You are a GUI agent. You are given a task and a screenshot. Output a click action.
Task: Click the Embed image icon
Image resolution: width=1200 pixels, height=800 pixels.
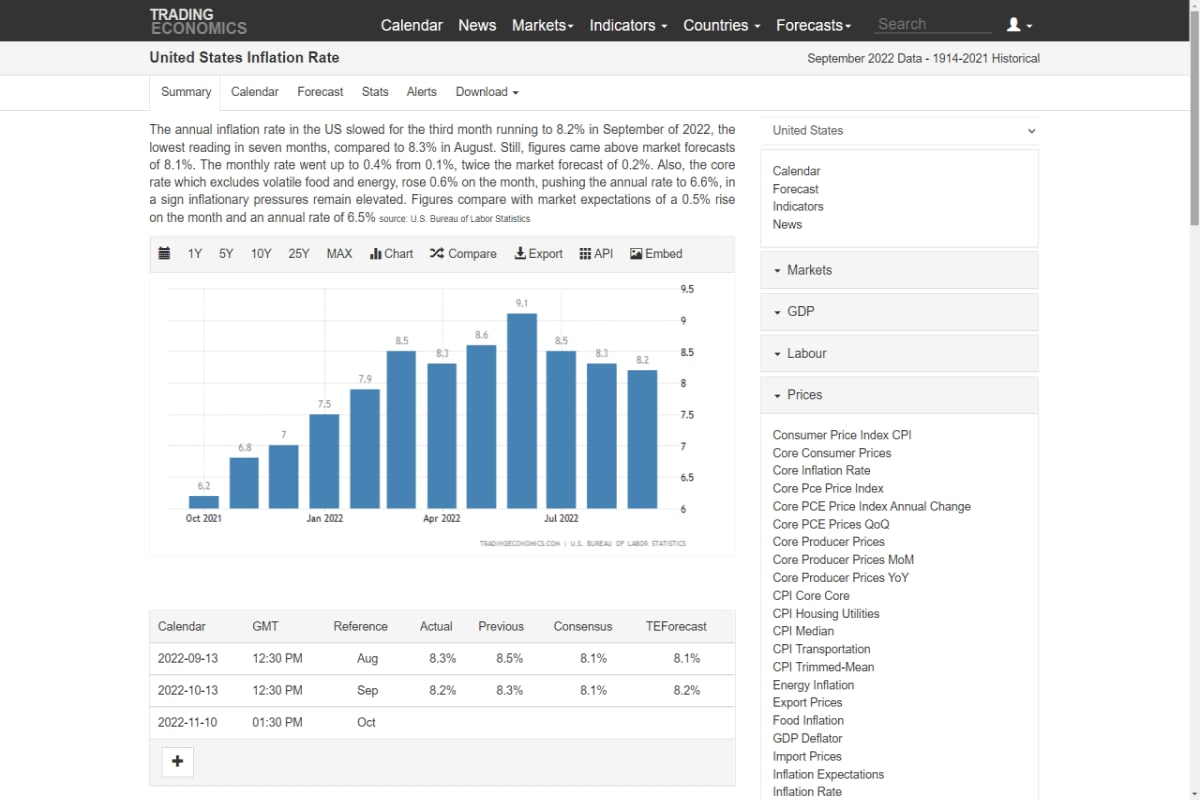(636, 254)
